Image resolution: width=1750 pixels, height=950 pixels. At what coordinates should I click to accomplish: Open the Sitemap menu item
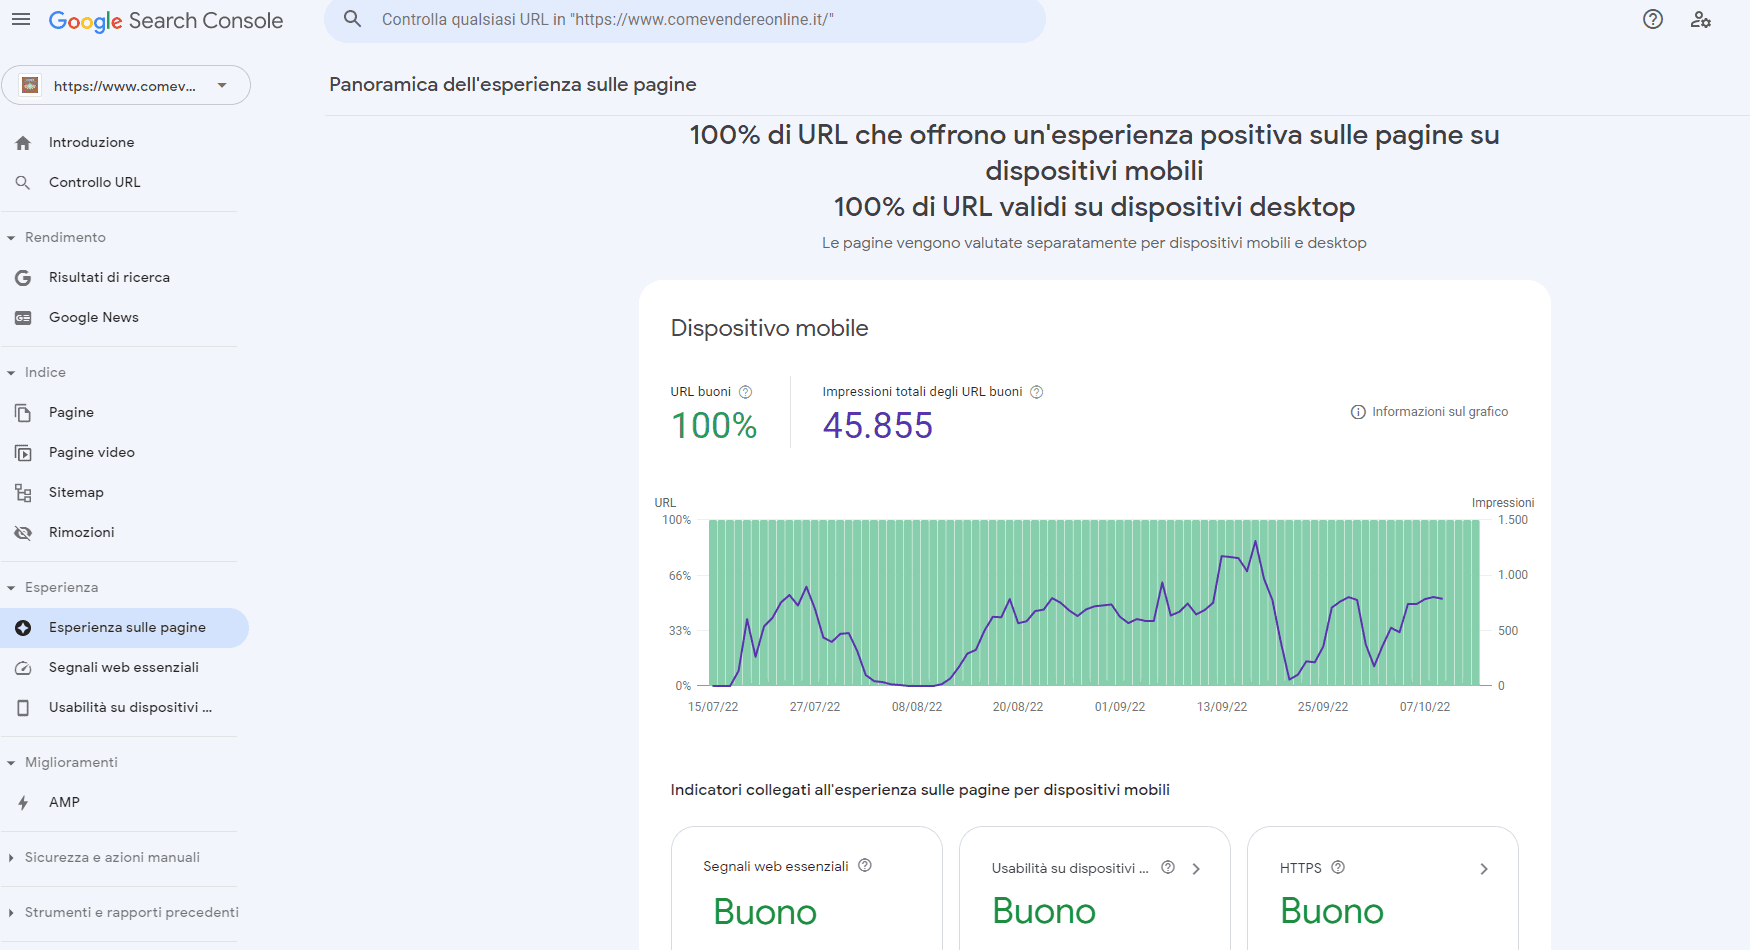(x=124, y=492)
